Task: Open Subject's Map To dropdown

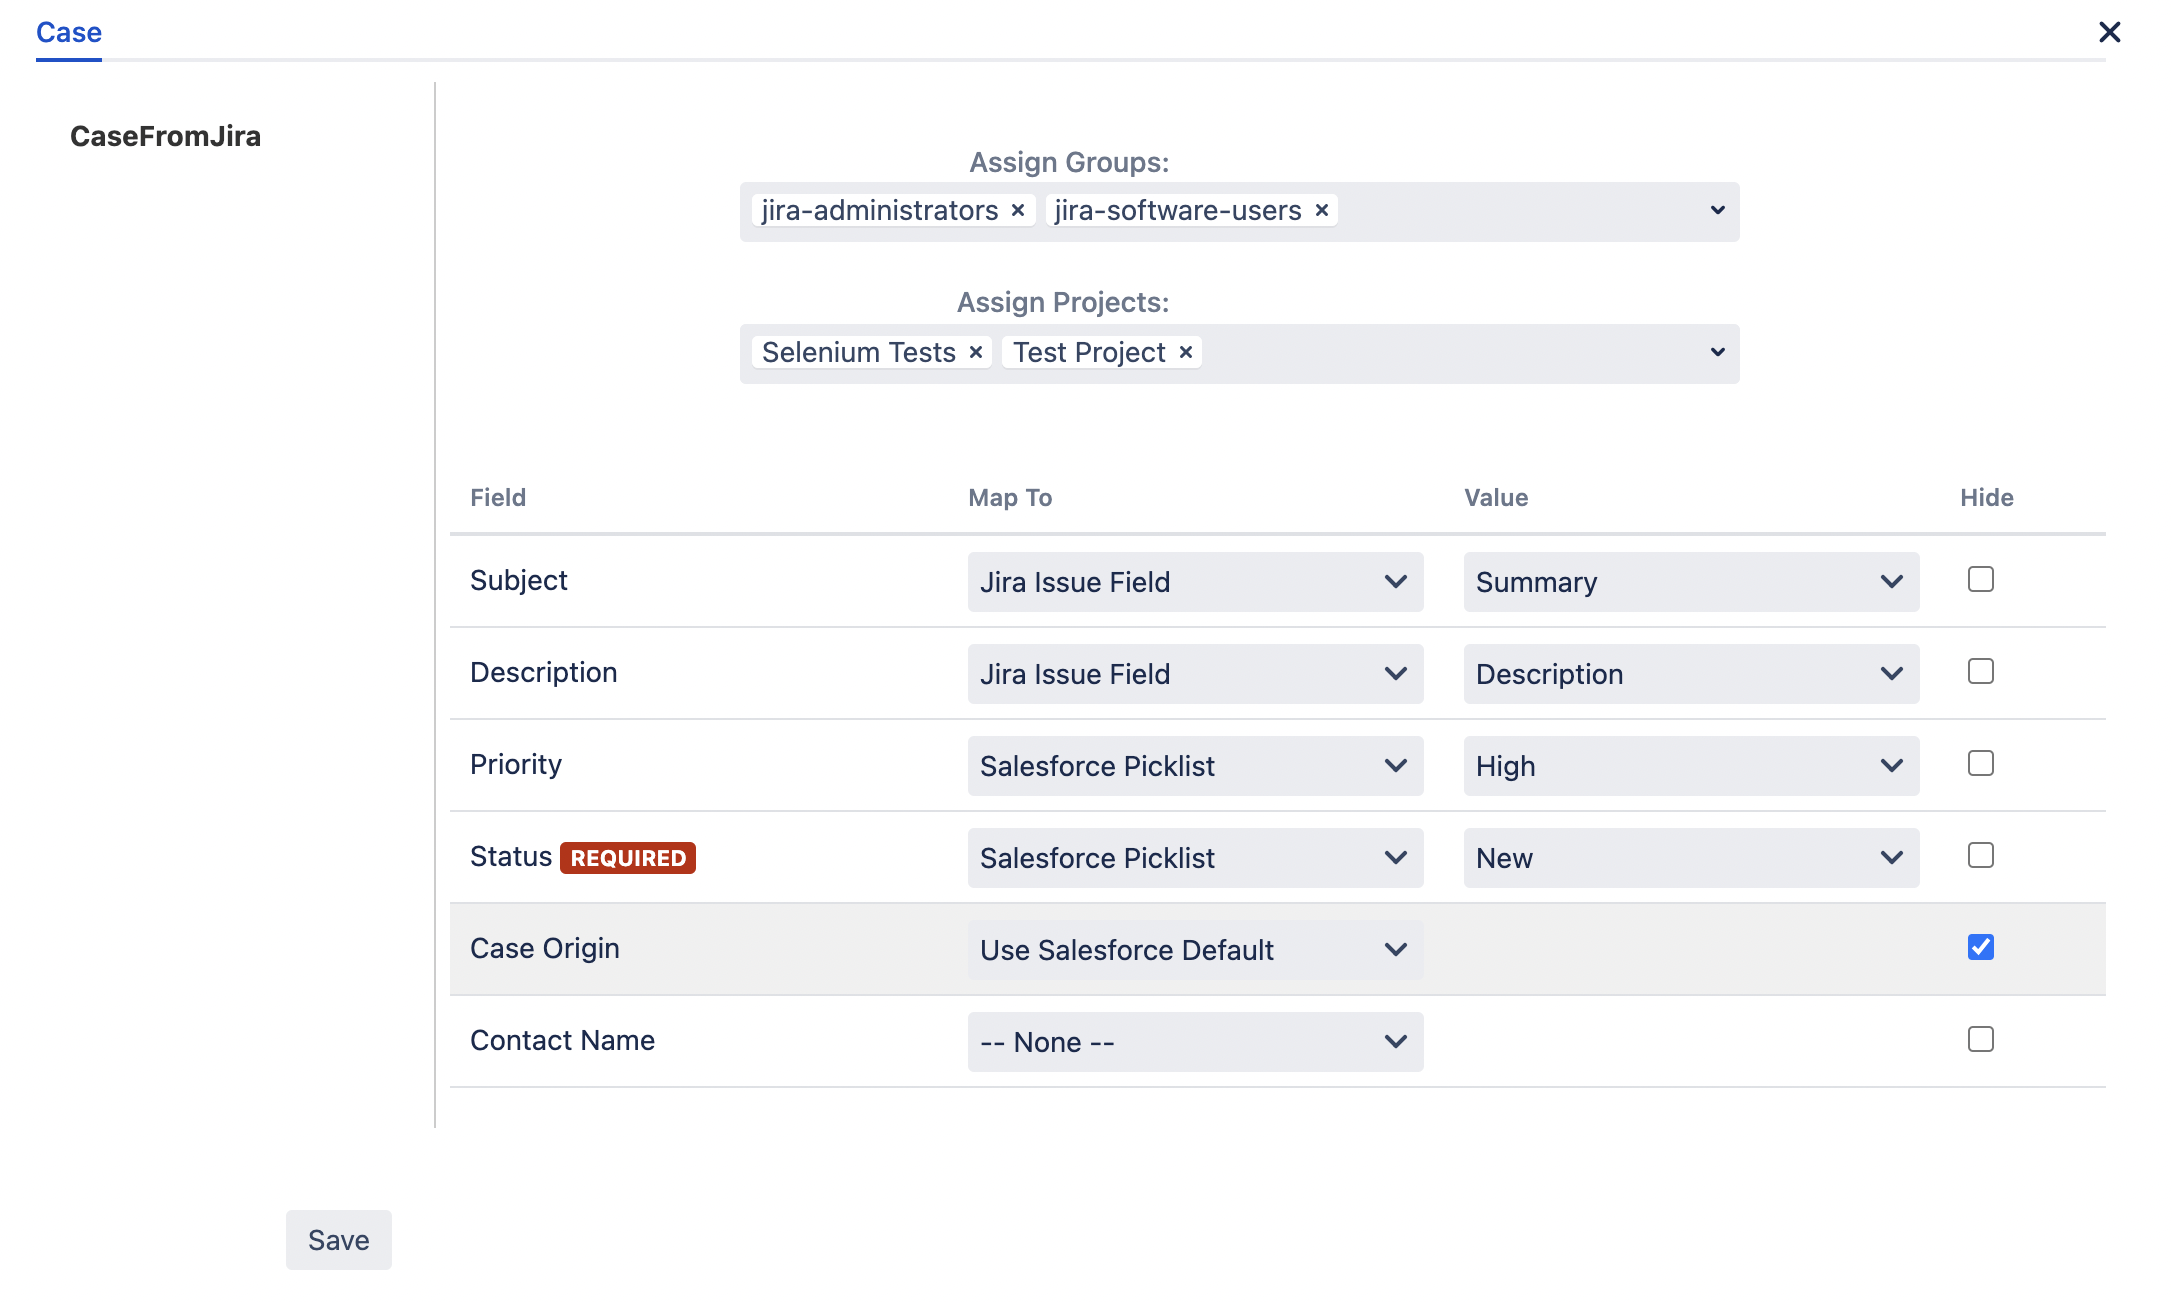Action: pyautogui.click(x=1194, y=582)
